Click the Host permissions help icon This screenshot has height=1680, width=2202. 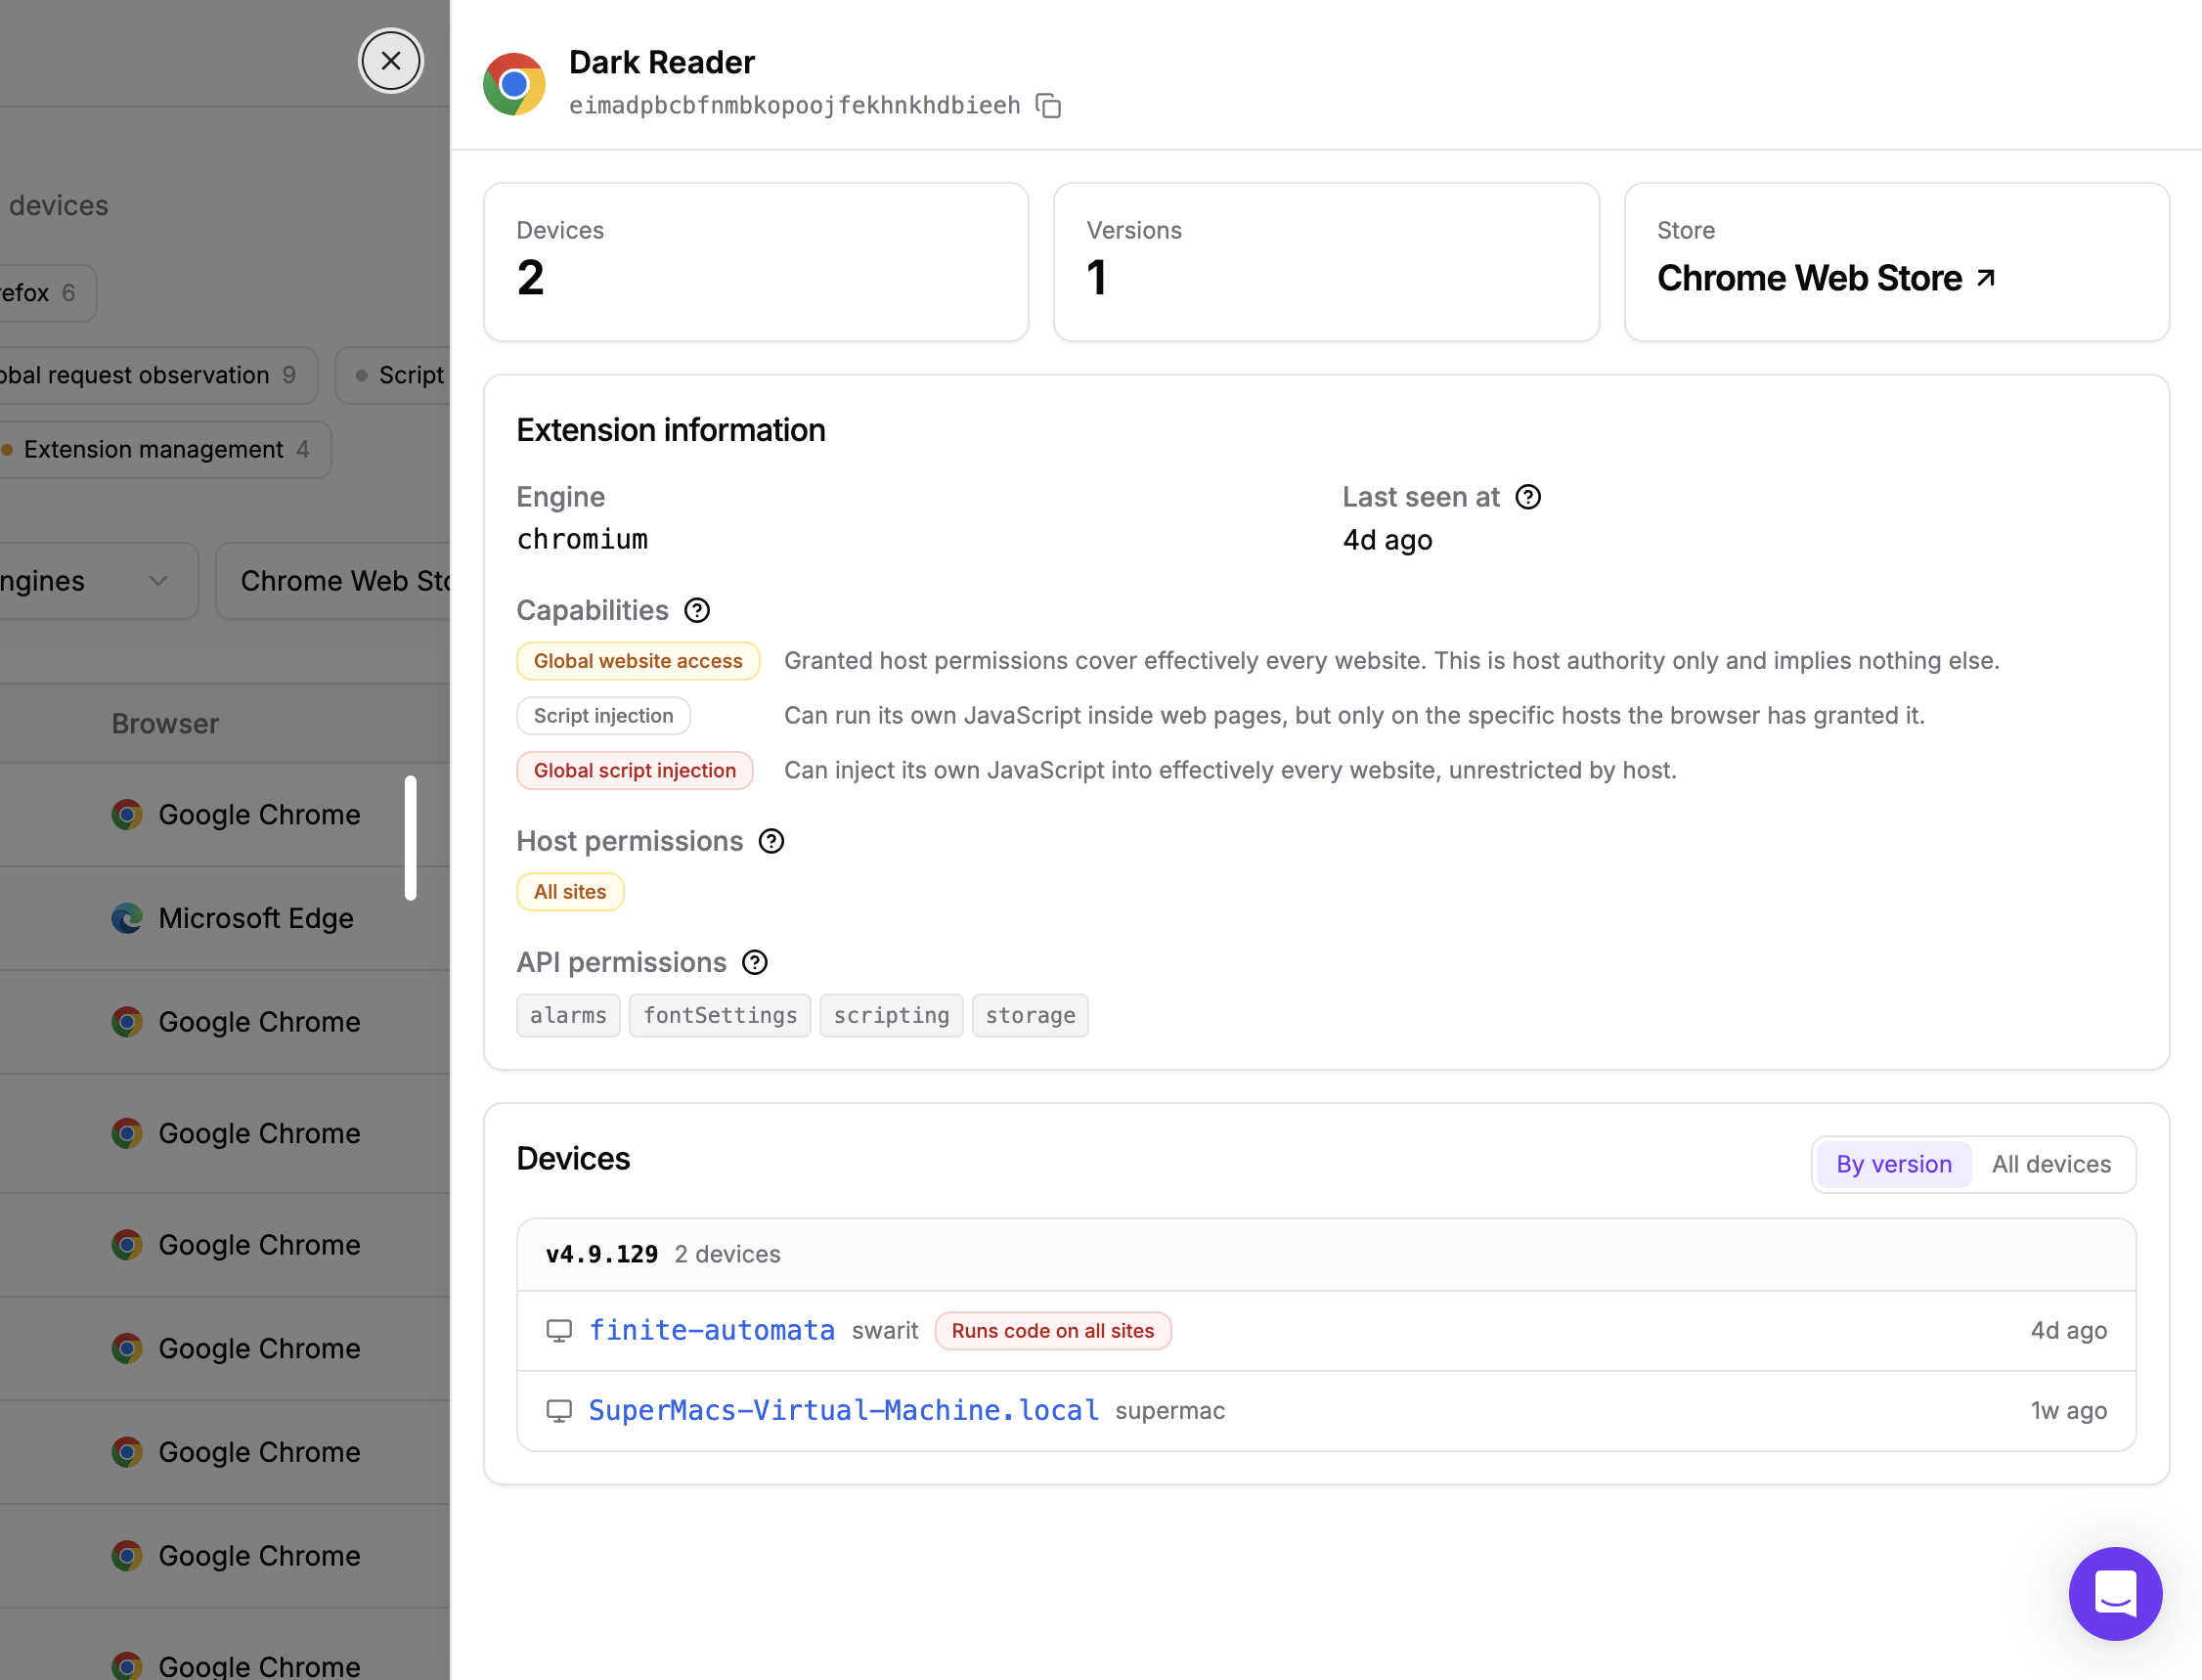(771, 841)
